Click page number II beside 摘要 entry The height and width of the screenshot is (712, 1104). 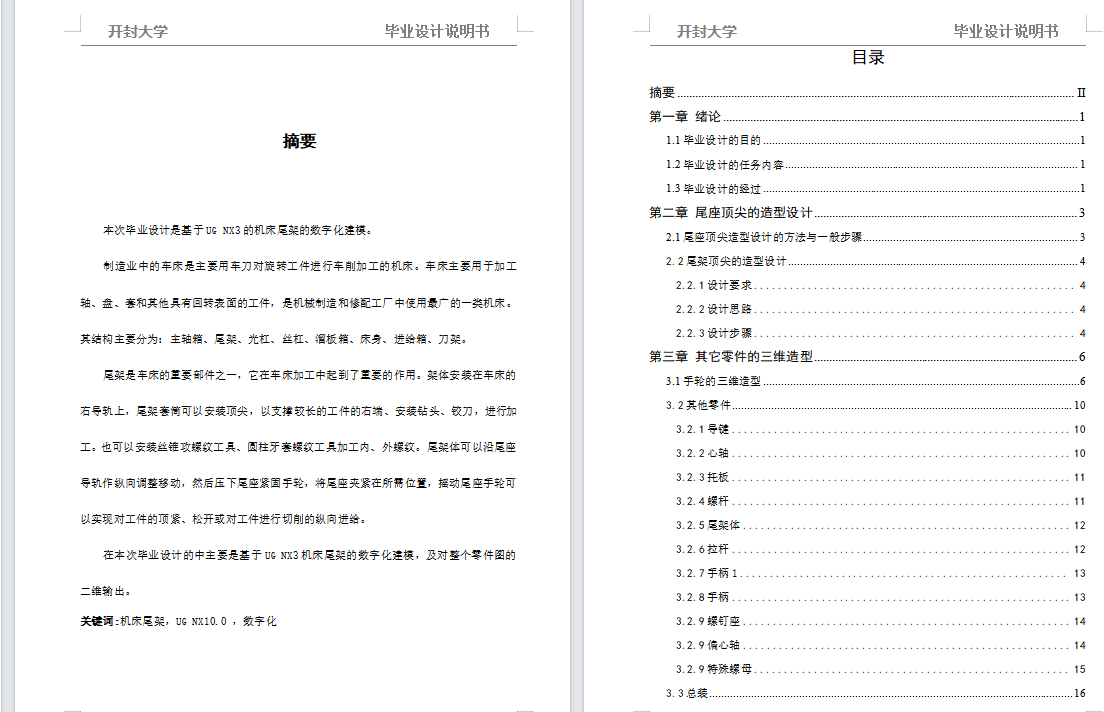(x=1081, y=92)
